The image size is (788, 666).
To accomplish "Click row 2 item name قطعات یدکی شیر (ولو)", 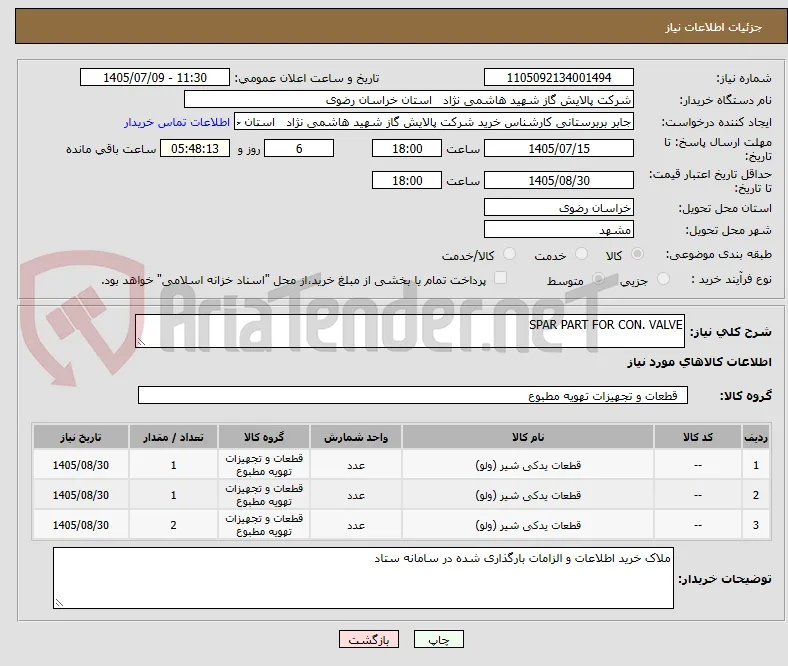I will 528,495.
